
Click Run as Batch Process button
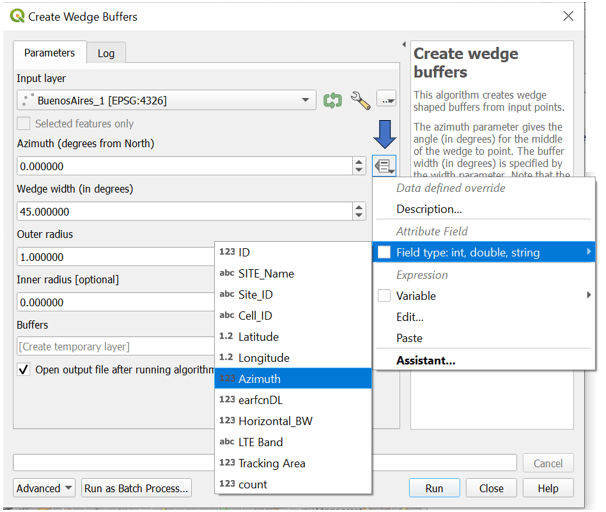pos(136,489)
